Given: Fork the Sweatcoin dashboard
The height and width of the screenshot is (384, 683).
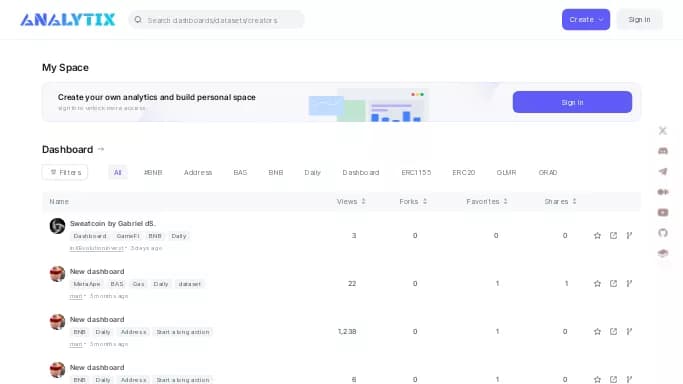Looking at the screenshot, I should 629,236.
